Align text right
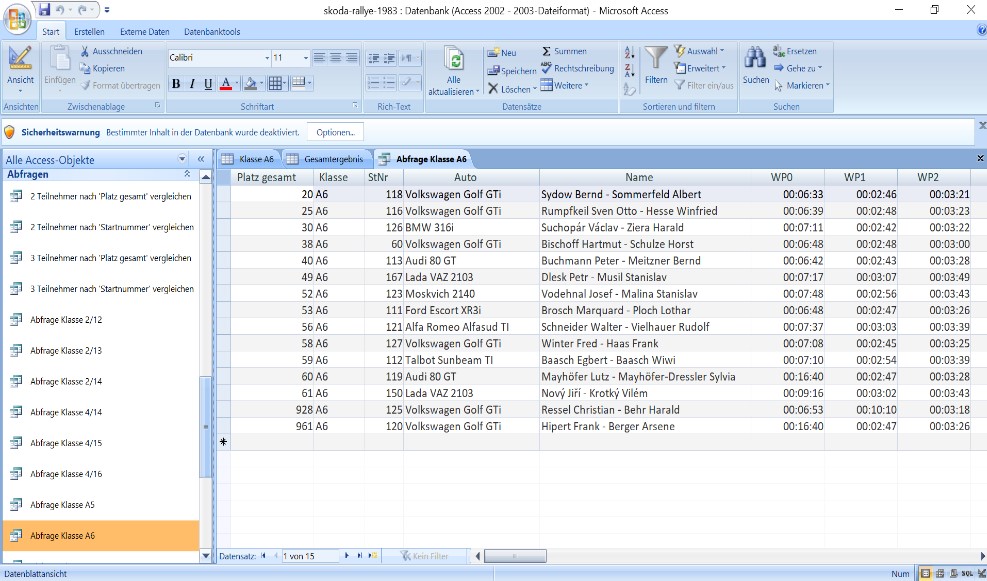 (351, 57)
